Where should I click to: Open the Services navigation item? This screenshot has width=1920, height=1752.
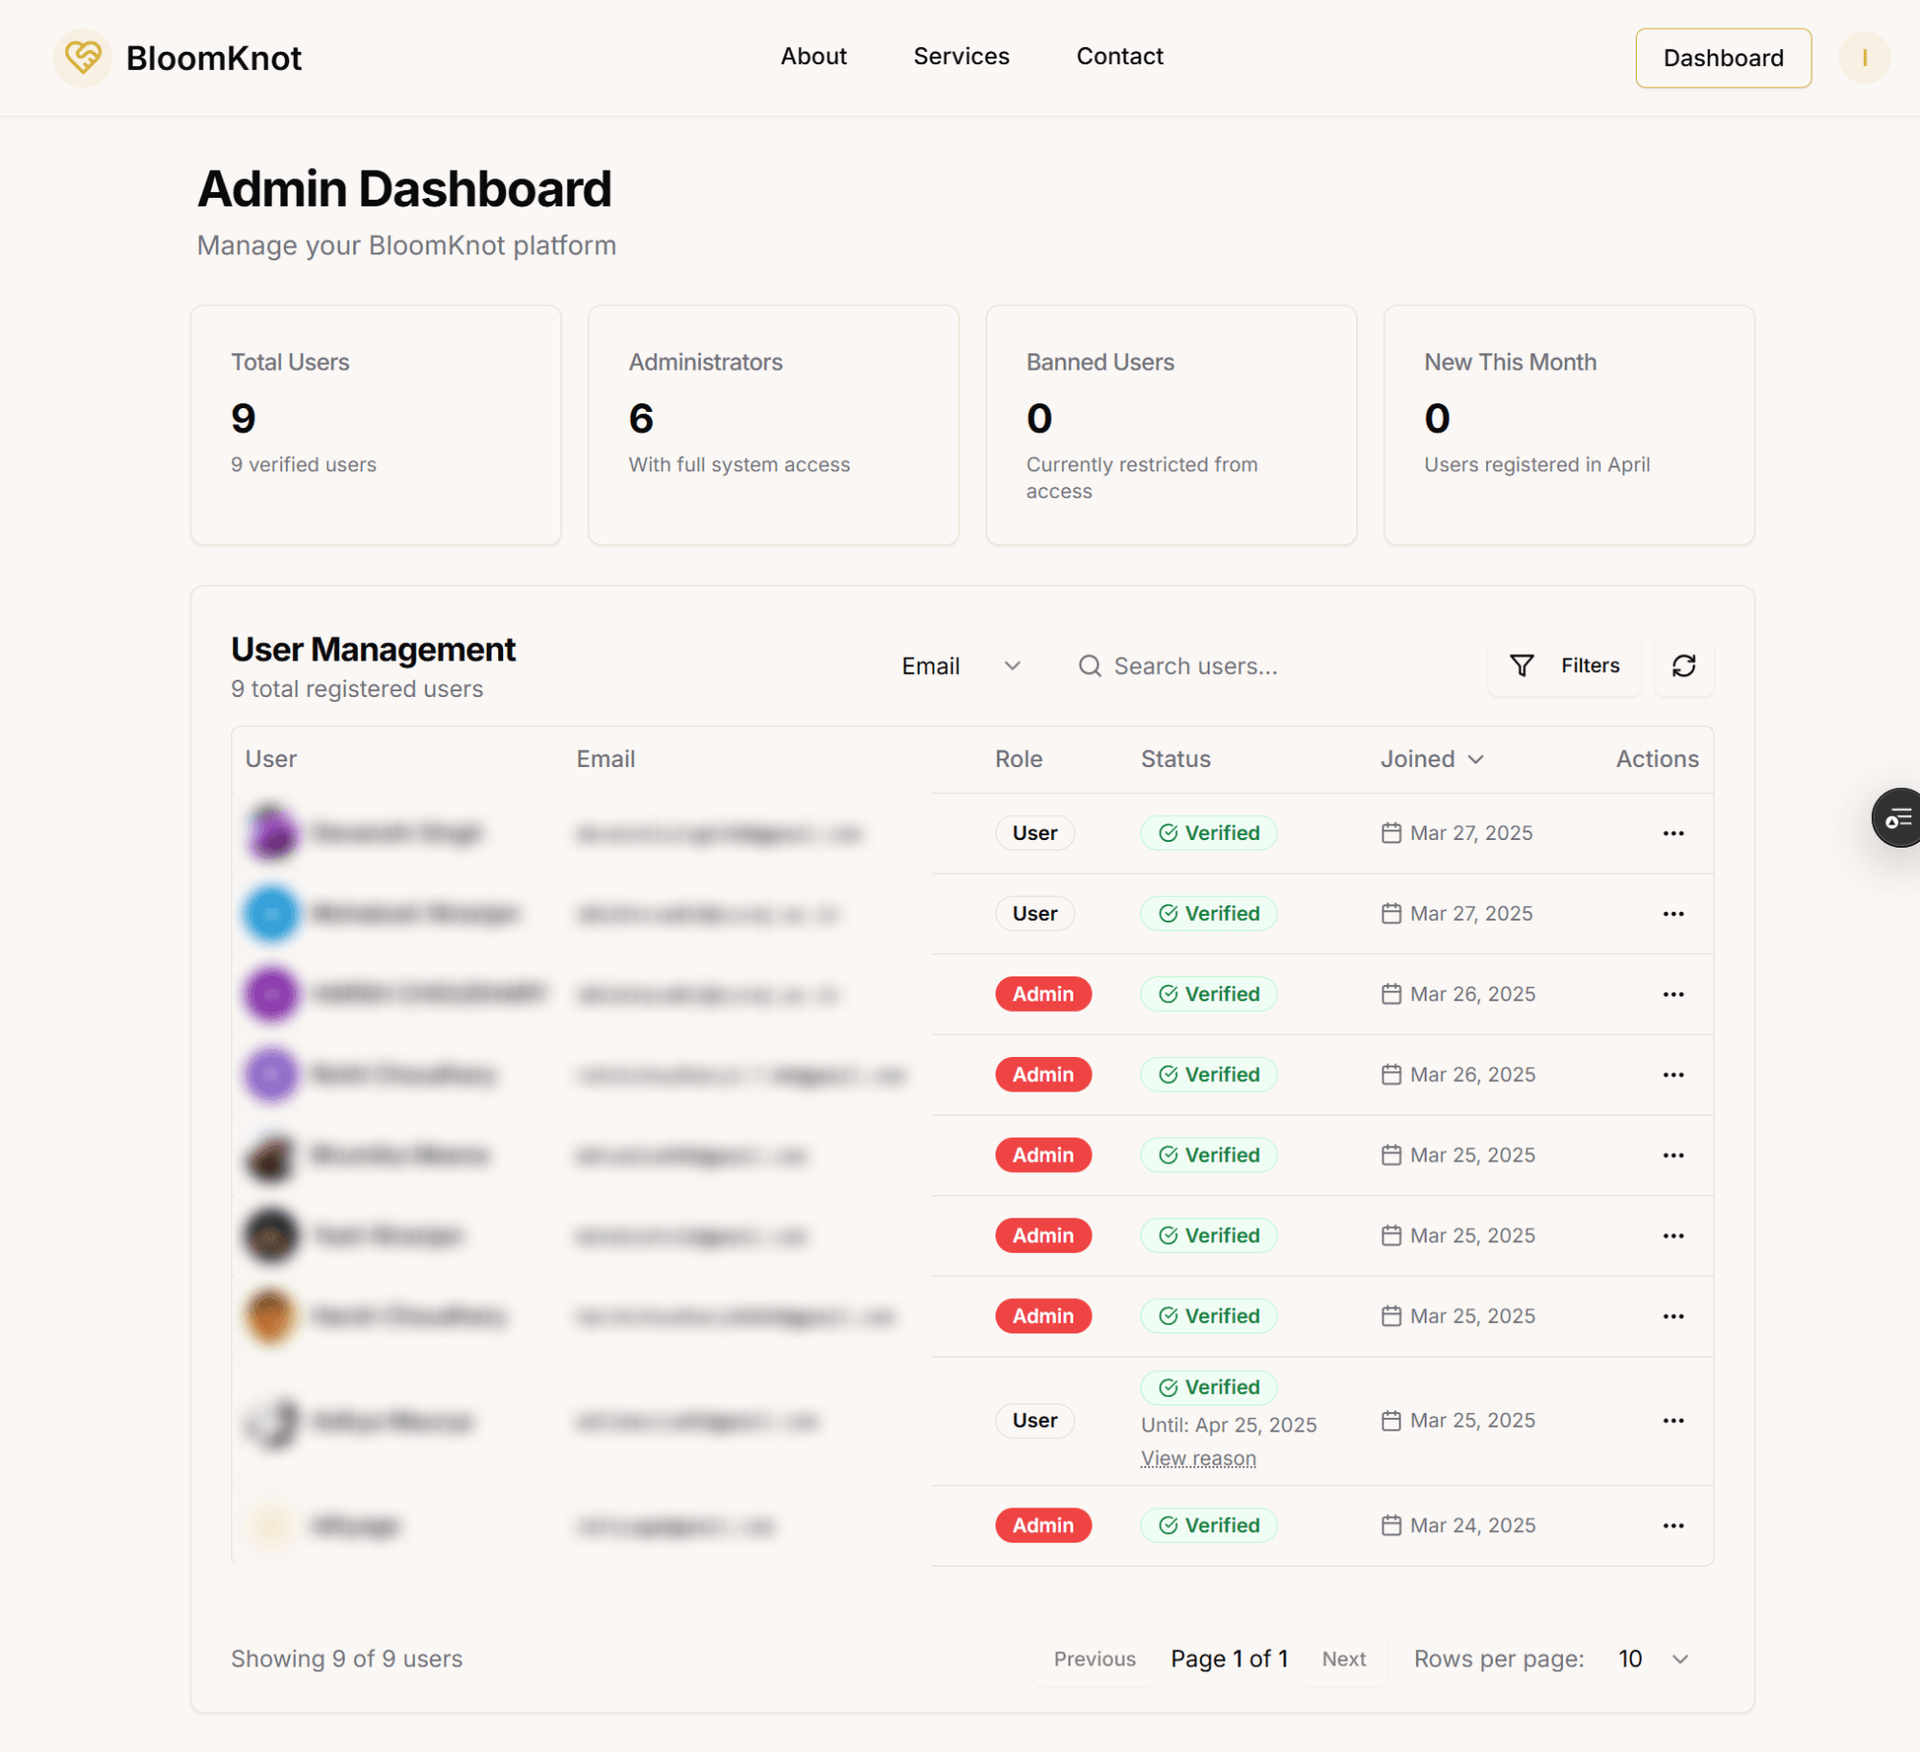961,57
